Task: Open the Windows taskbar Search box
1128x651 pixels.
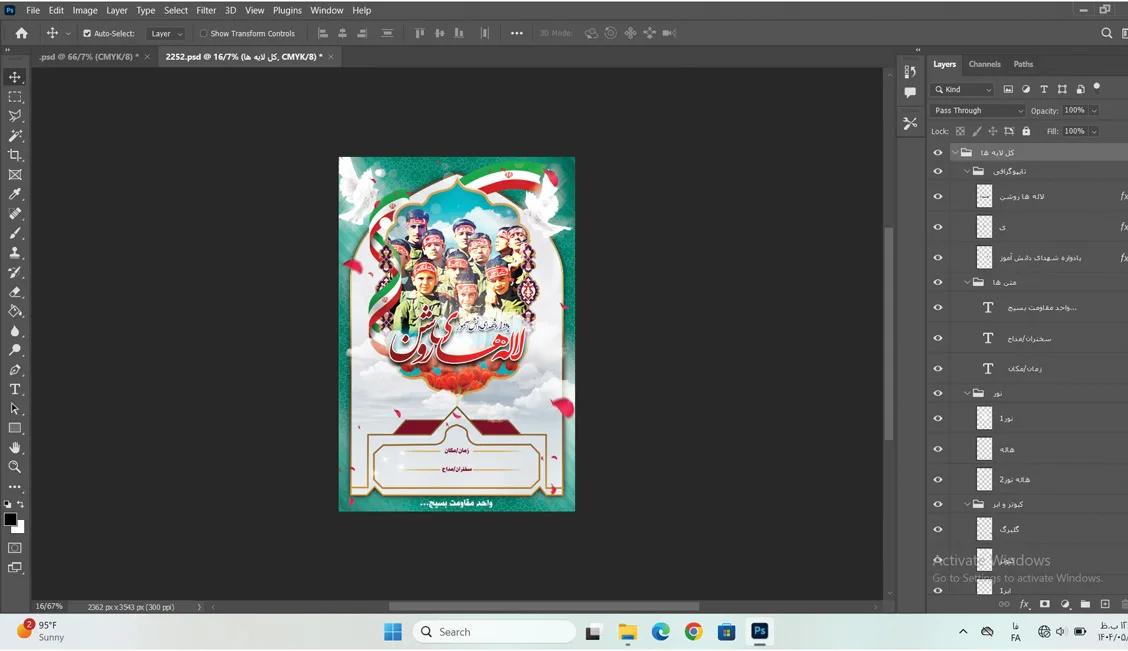Action: point(494,632)
